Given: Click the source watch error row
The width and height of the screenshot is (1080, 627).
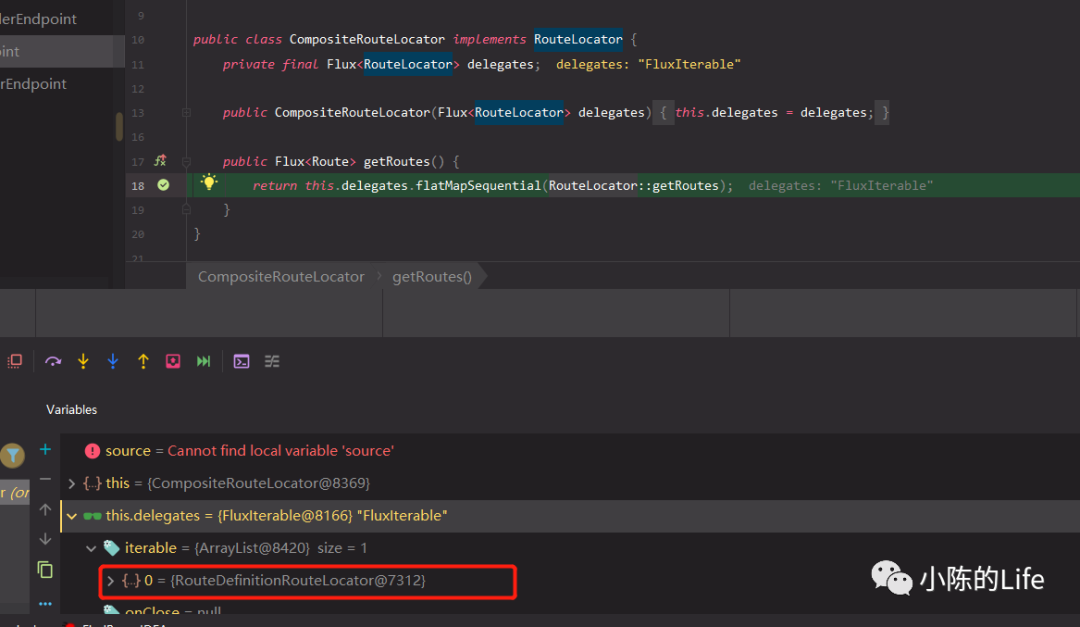Looking at the screenshot, I should (570, 451).
